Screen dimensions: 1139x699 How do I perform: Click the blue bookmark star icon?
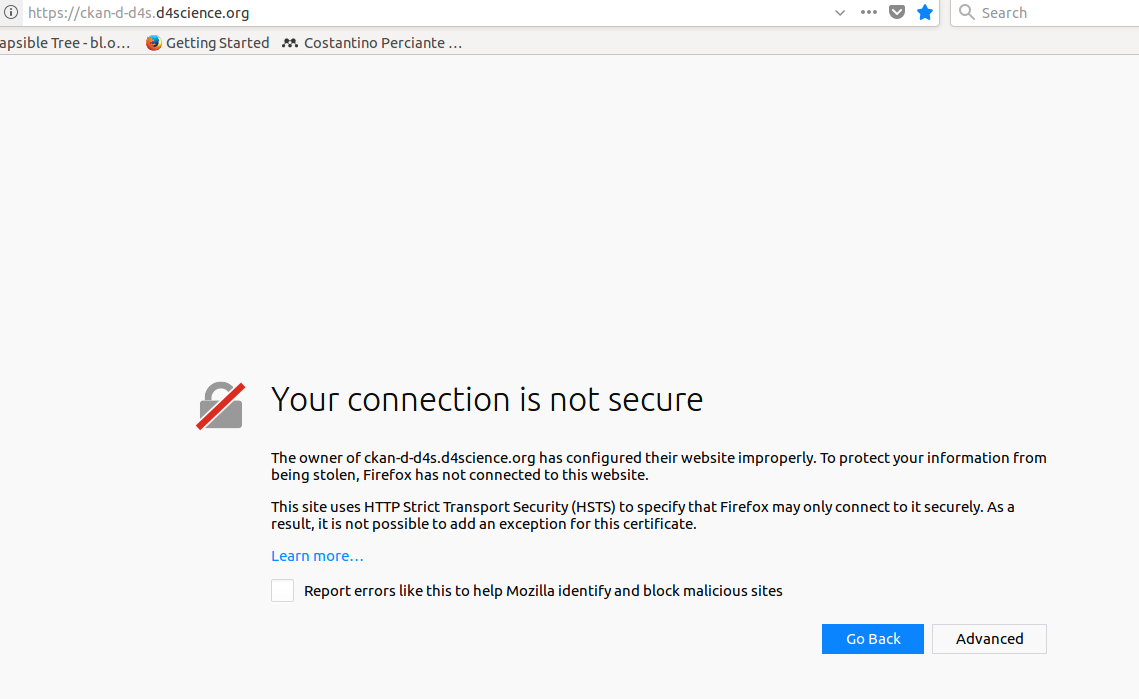coord(925,12)
